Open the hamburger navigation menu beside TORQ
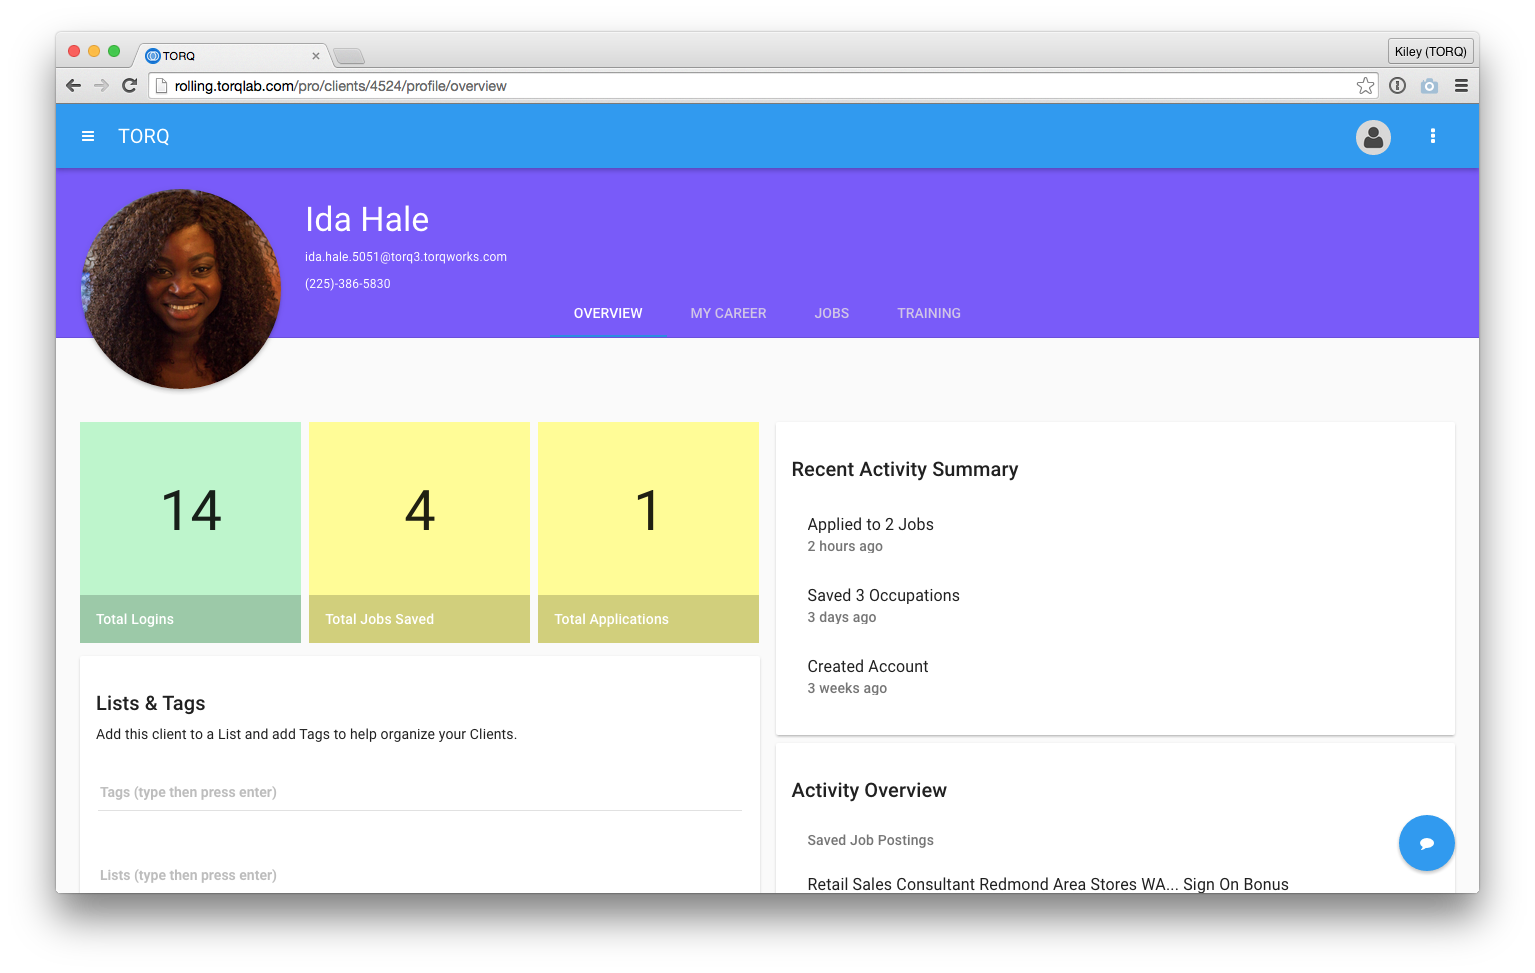 pos(88,136)
